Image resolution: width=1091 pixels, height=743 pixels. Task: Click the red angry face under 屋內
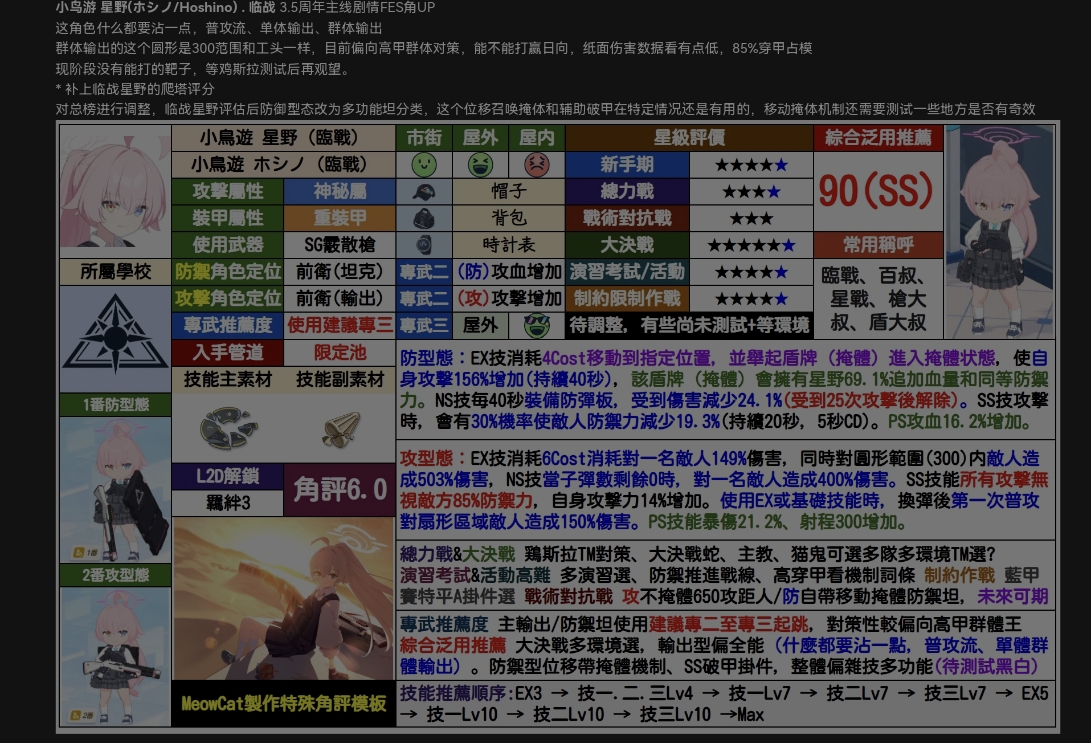point(536,165)
